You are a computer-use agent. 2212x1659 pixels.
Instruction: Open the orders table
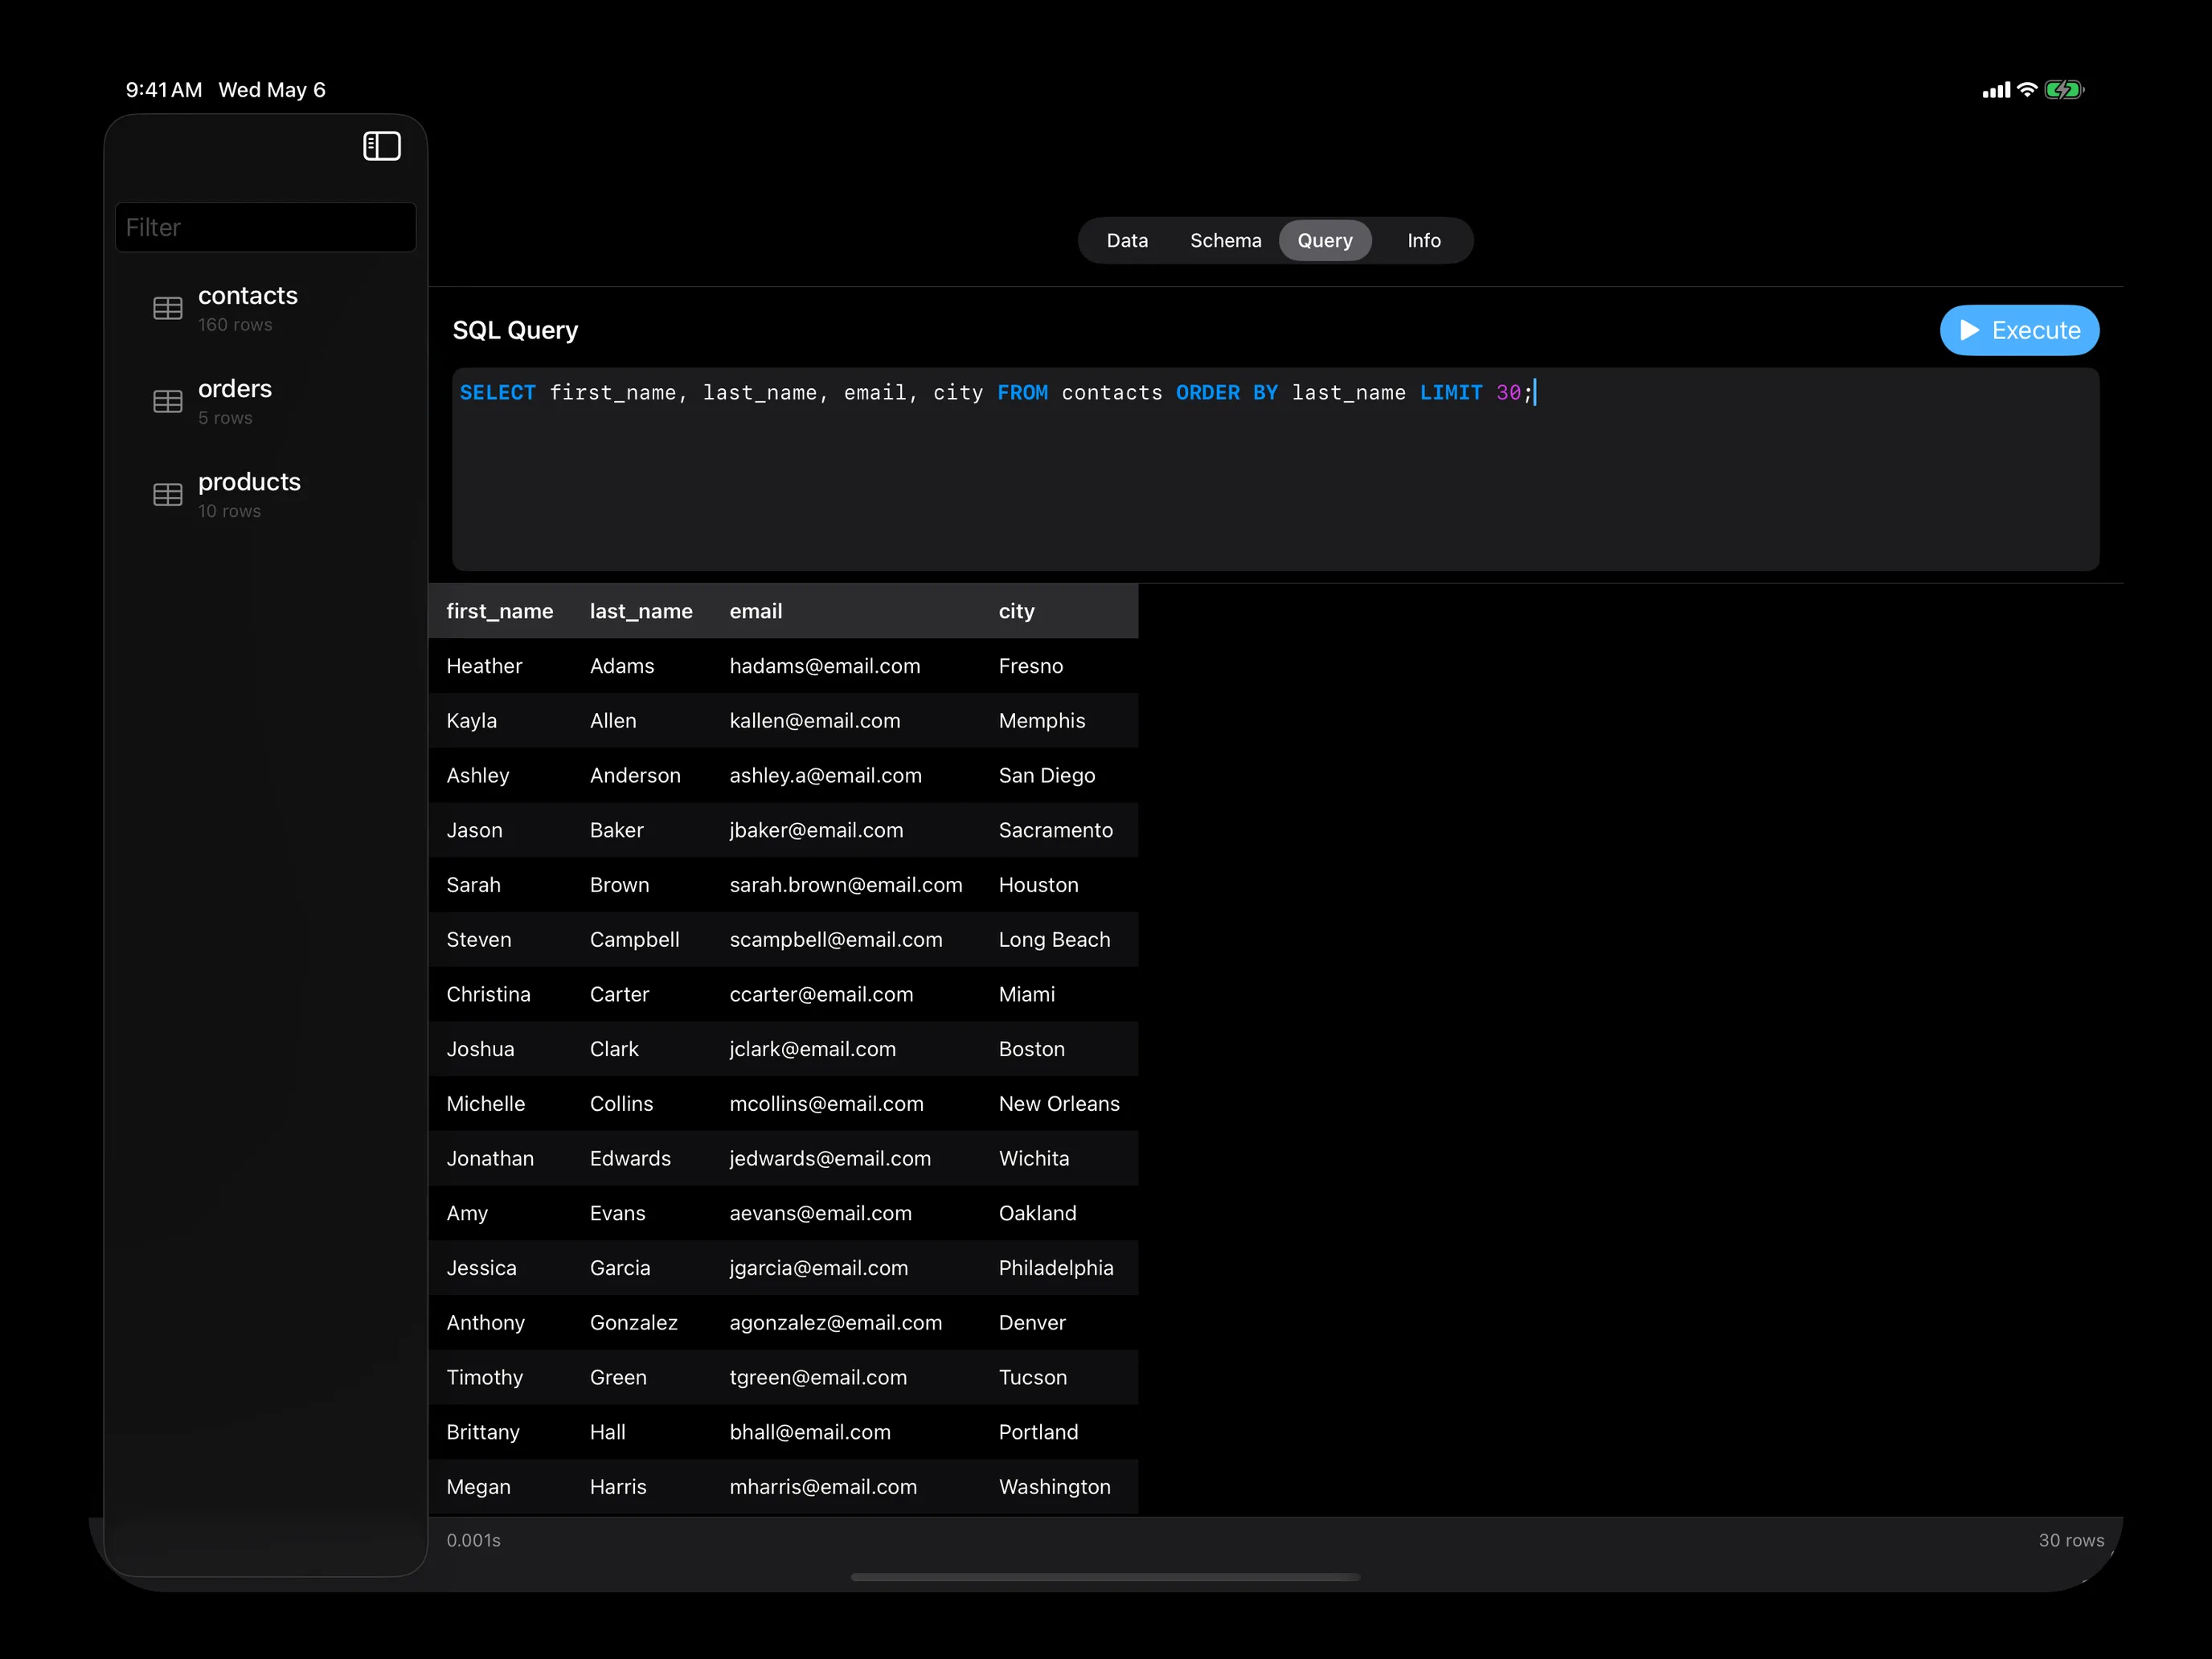tap(266, 401)
